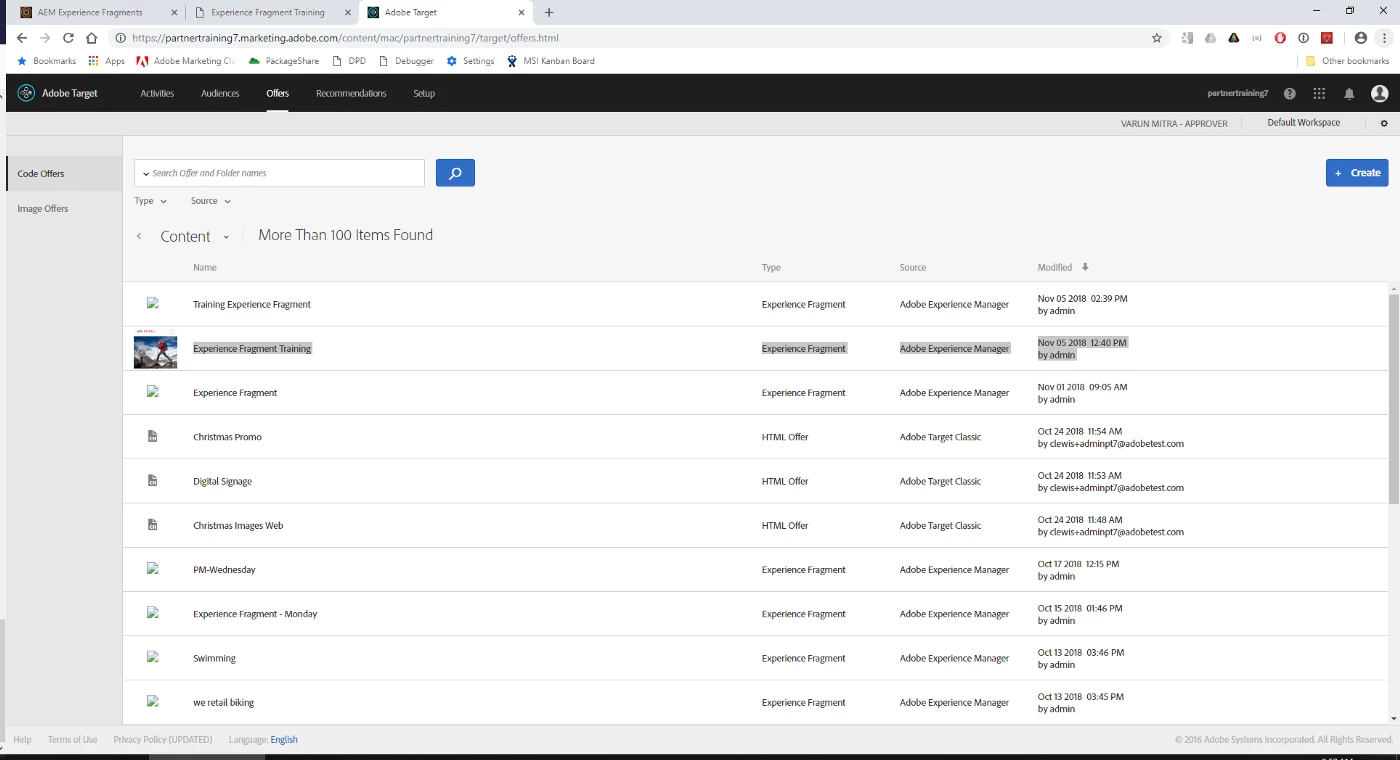Viewport: 1400px width, 760px height.
Task: Open the Other bookmarks folder
Action: [1347, 61]
